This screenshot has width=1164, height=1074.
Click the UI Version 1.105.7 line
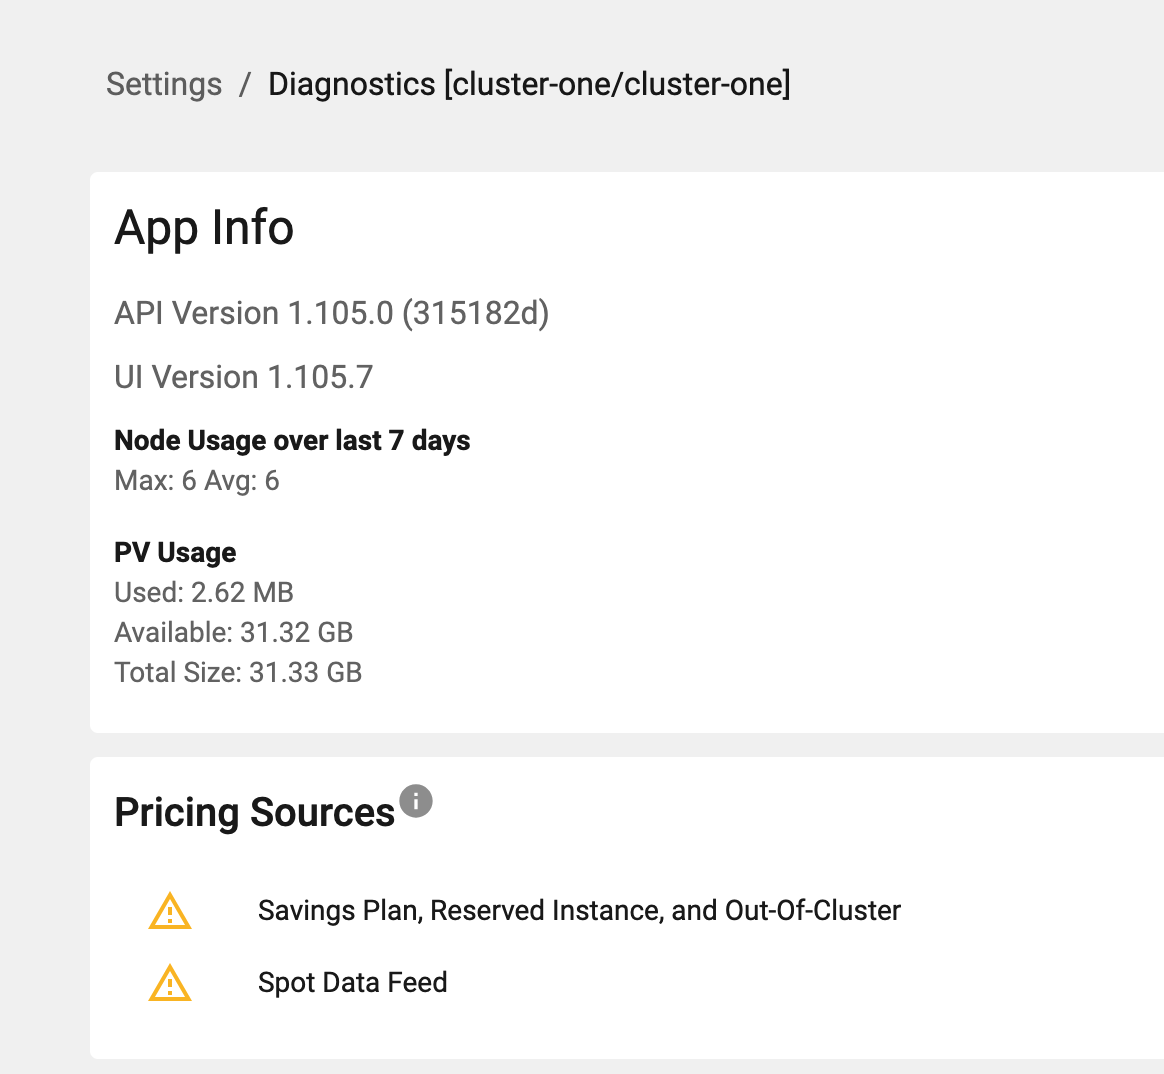click(243, 377)
